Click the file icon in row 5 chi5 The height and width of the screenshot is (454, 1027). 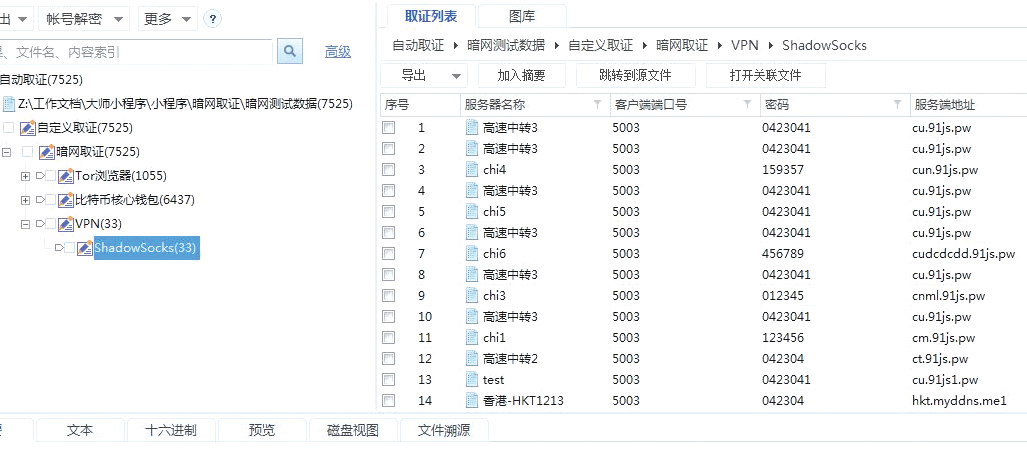(x=472, y=212)
